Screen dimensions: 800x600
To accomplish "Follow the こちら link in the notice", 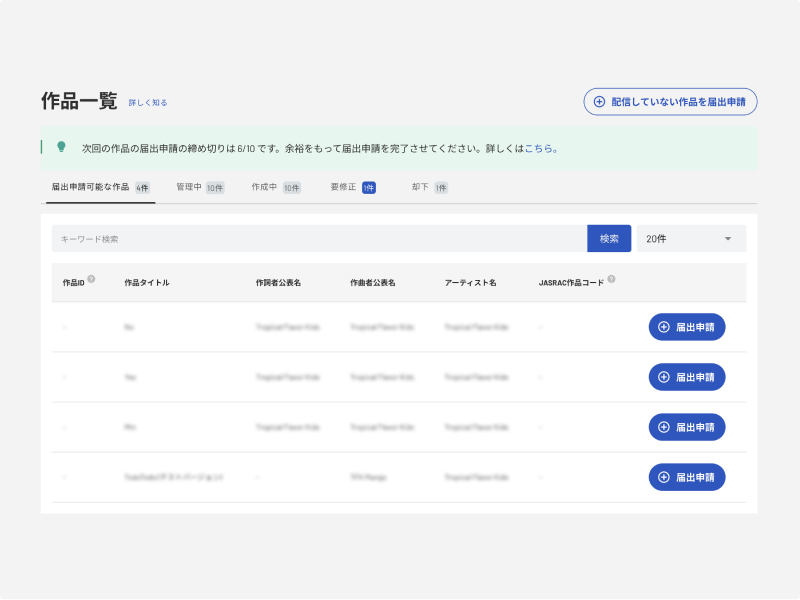I will tap(538, 148).
